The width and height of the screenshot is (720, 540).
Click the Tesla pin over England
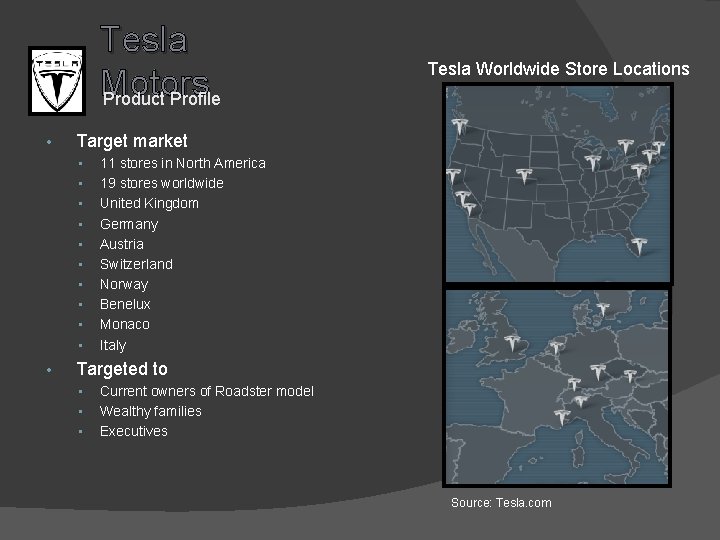512,343
